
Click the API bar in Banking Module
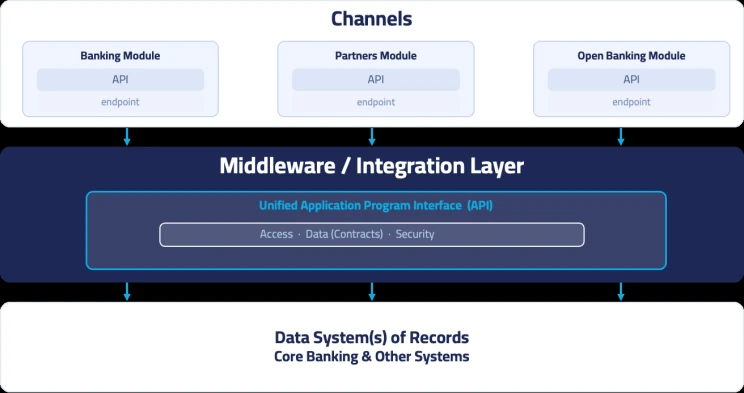121,80
